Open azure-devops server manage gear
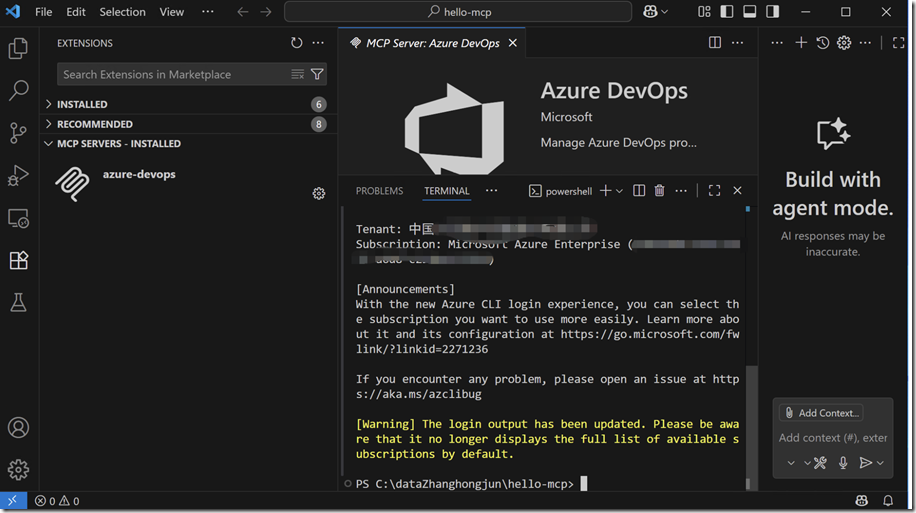Image resolution: width=916 pixels, height=513 pixels. point(318,193)
